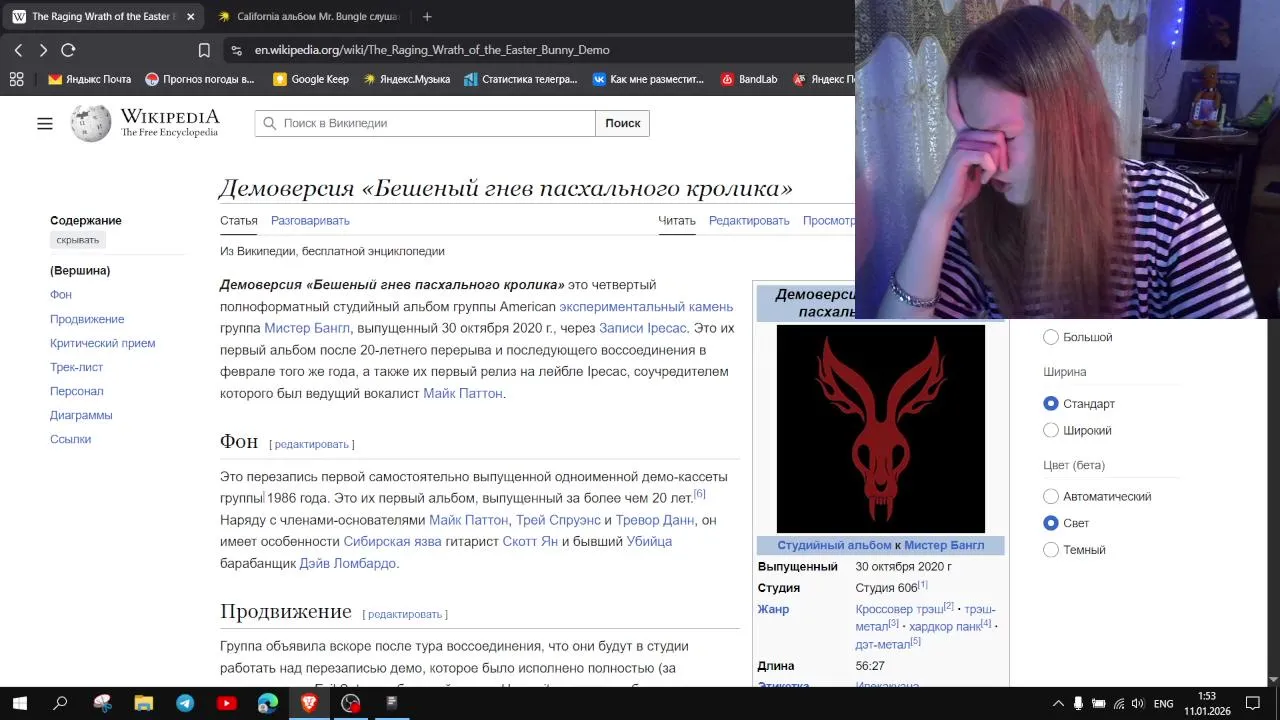Viewport: 1280px width, 720px height.
Task: Open Wi-Fi network settings in the tray
Action: (x=1118, y=704)
